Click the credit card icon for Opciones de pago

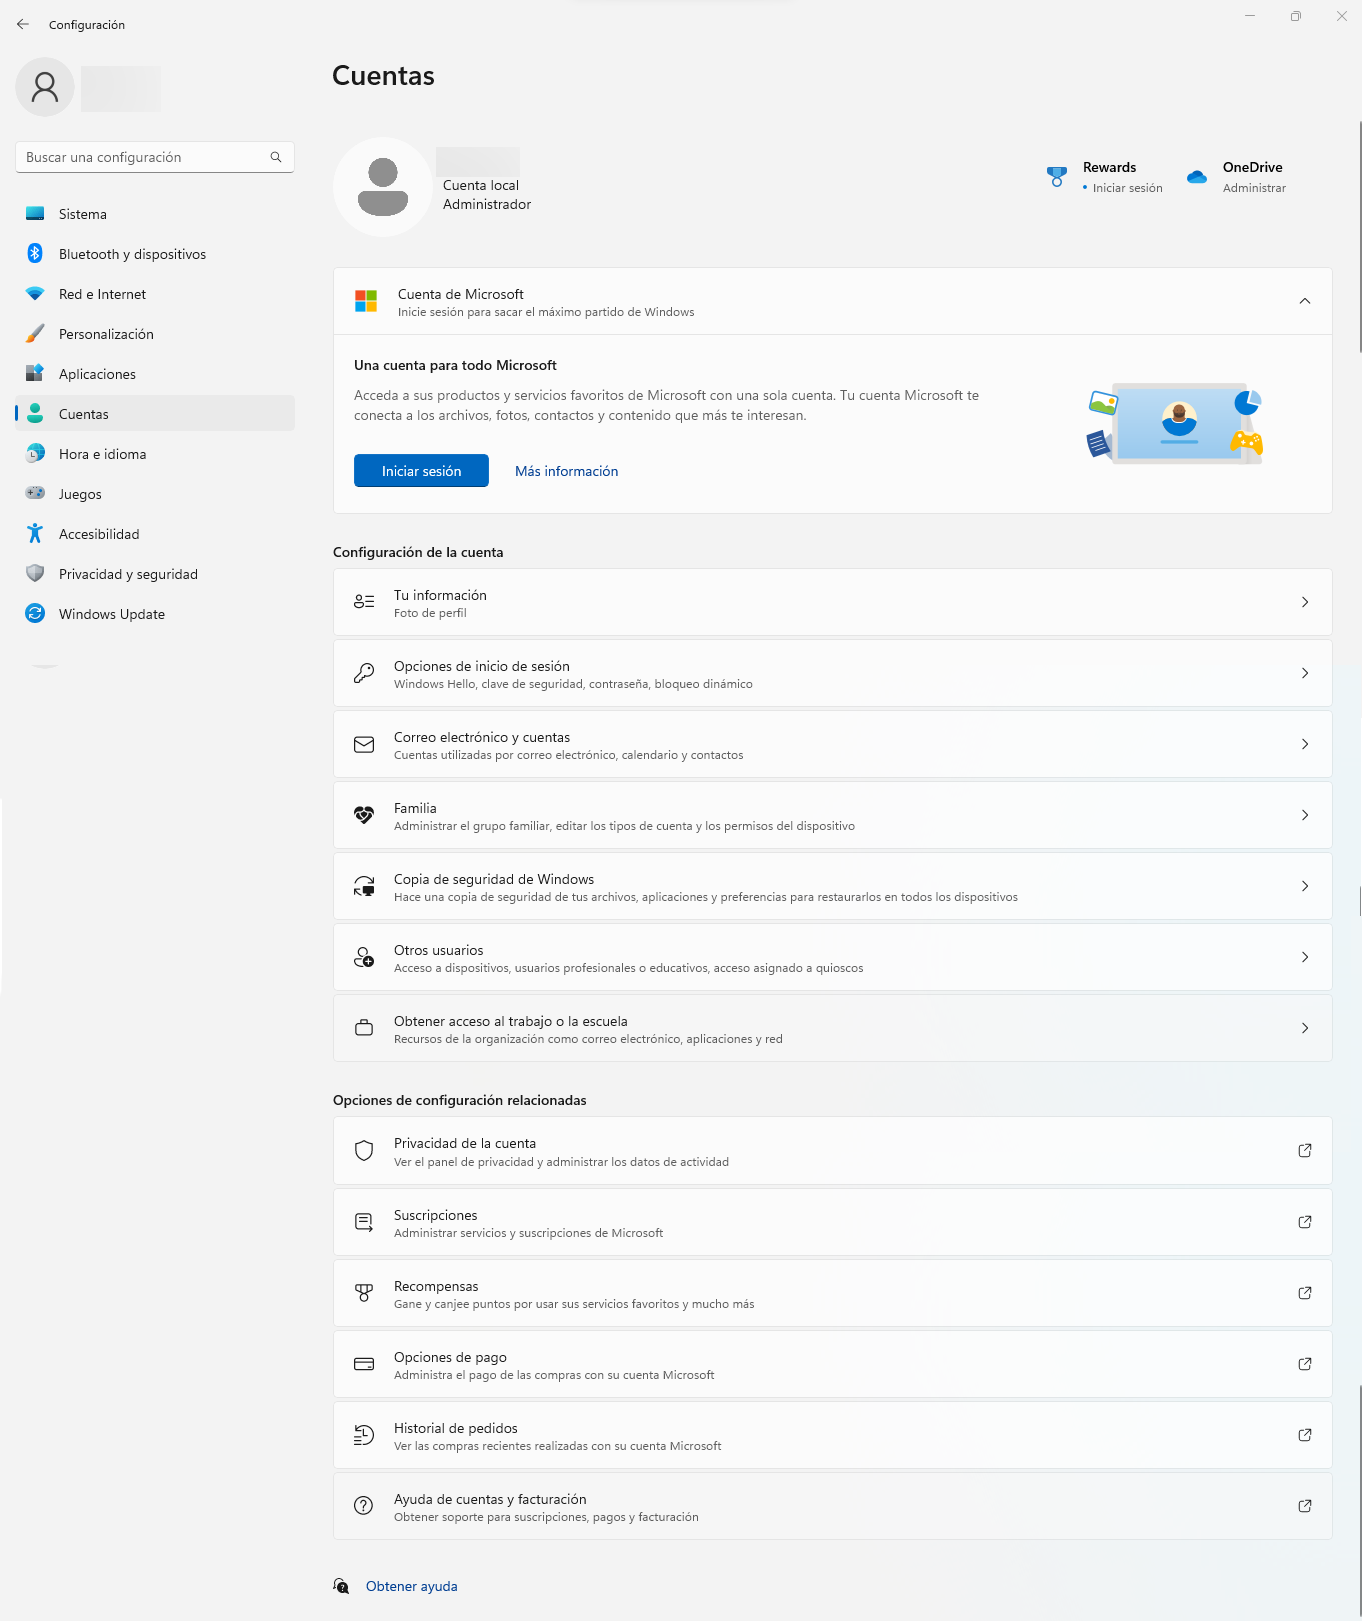tap(364, 1364)
